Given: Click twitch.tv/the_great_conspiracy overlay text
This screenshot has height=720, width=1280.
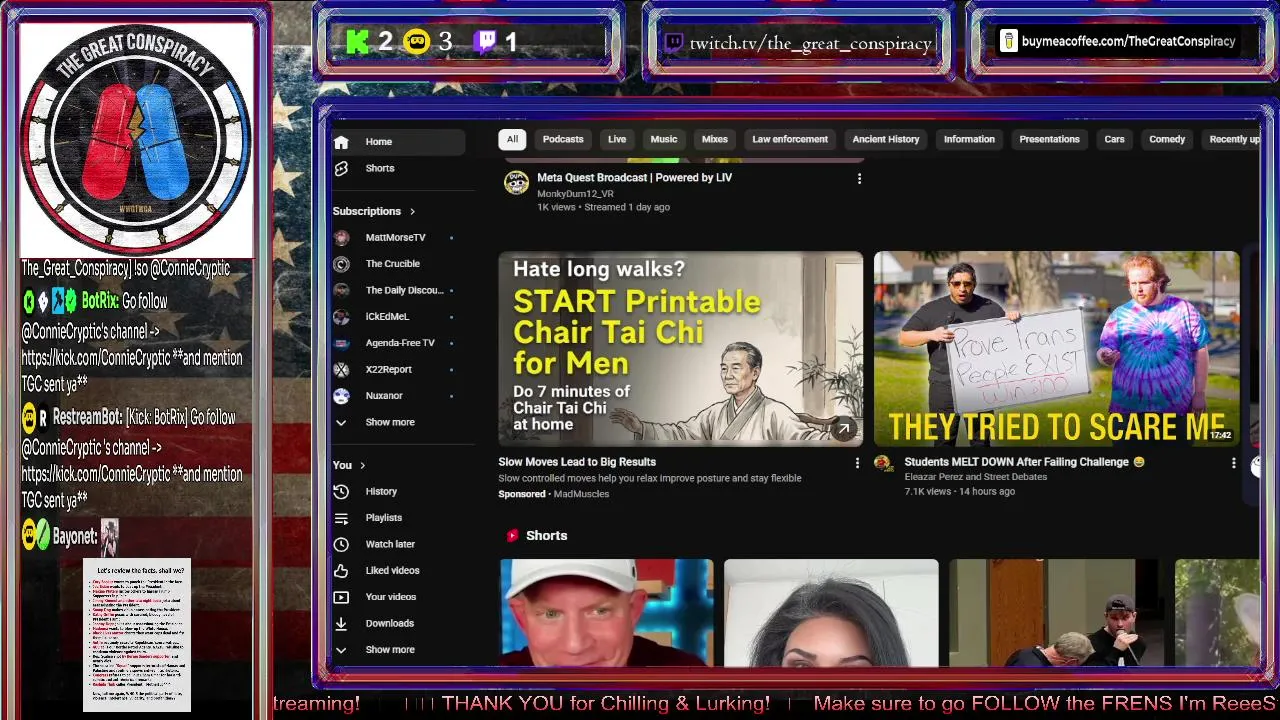Looking at the screenshot, I should (810, 43).
